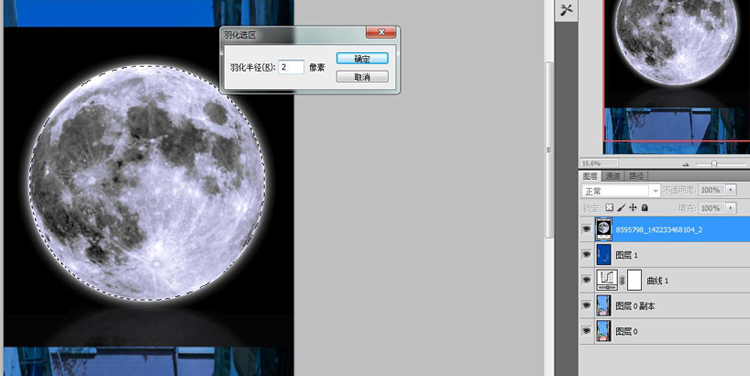Hide the 8595798_142233468104_2 layer
The height and width of the screenshot is (376, 750).
(x=586, y=229)
